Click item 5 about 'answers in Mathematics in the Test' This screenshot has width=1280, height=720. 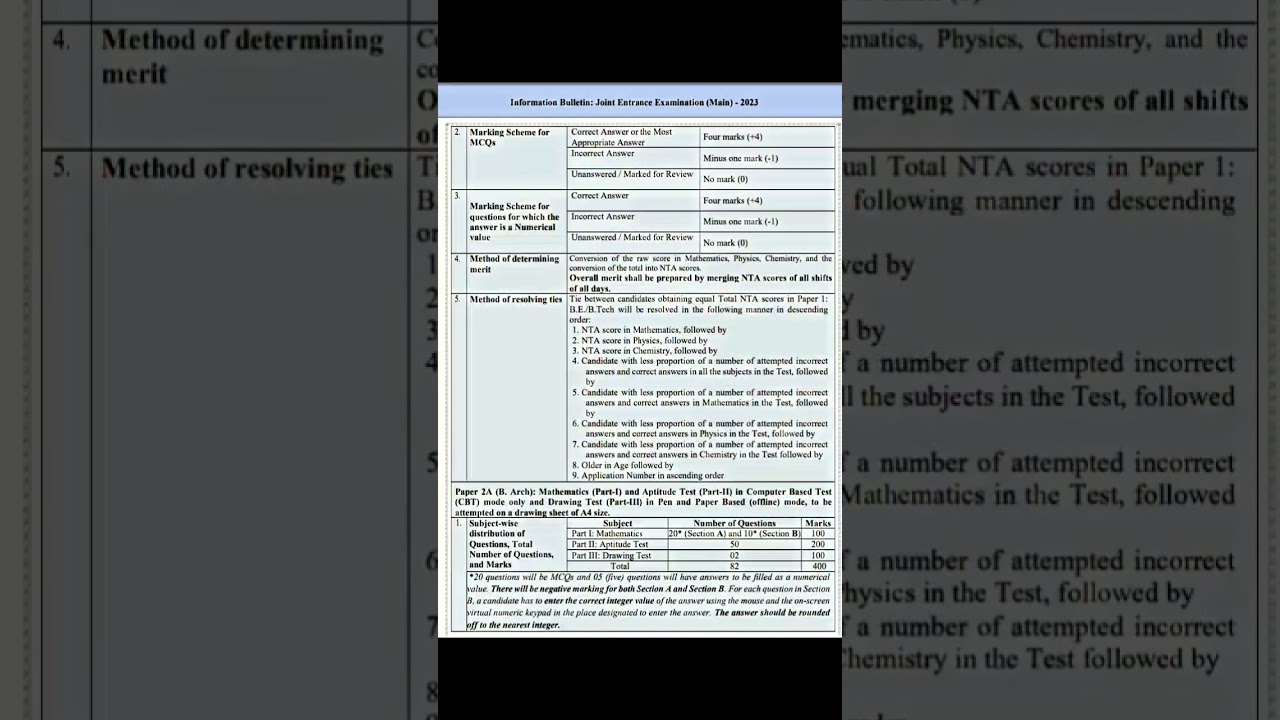(700, 402)
